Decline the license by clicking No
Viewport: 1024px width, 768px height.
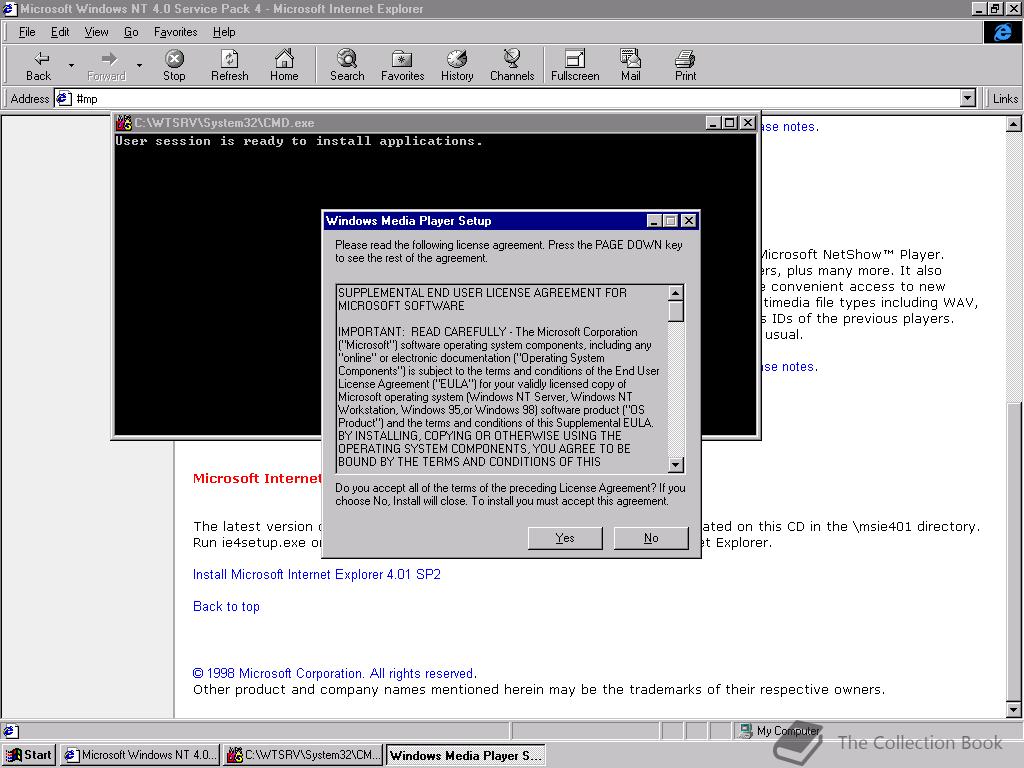[x=651, y=538]
